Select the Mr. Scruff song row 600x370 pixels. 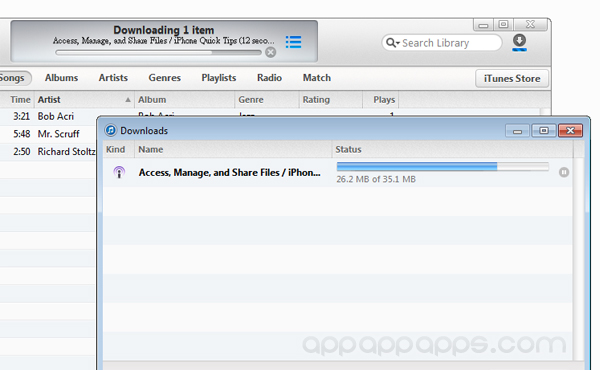[x=48, y=134]
